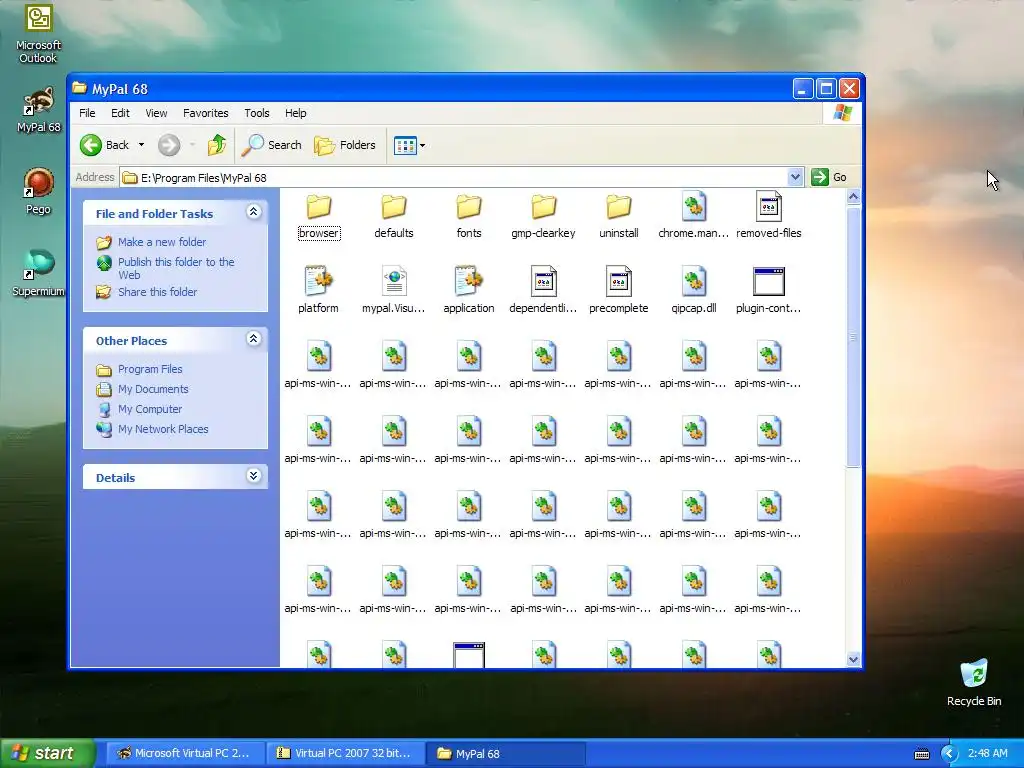Click the Go button beside address bar

point(829,177)
